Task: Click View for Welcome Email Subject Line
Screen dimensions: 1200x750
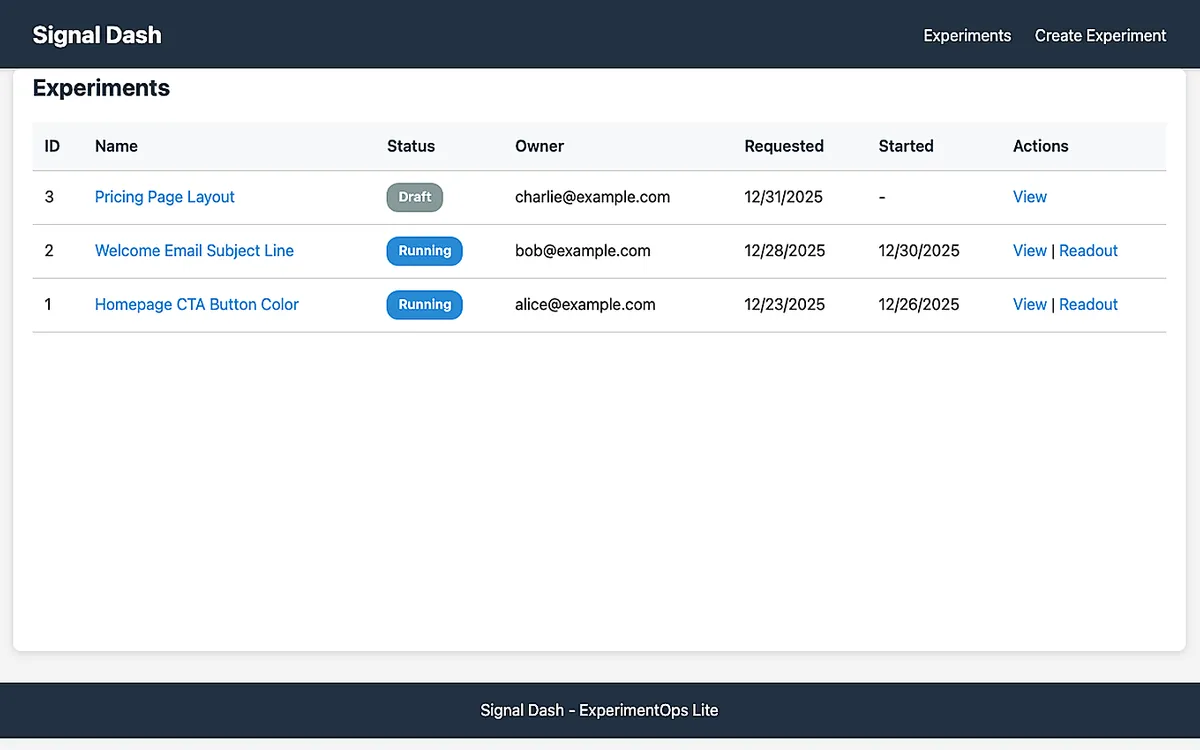Action: pos(1030,251)
